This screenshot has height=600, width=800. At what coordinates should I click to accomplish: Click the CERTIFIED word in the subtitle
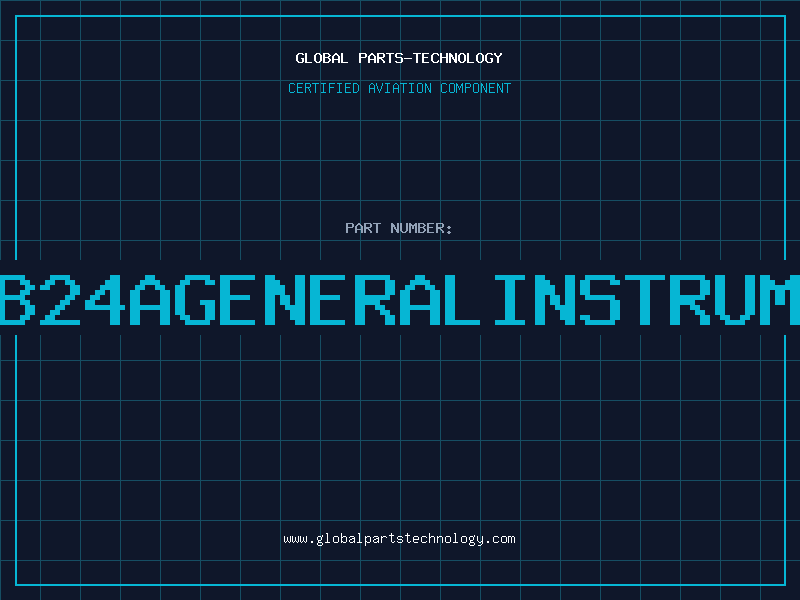tap(324, 88)
